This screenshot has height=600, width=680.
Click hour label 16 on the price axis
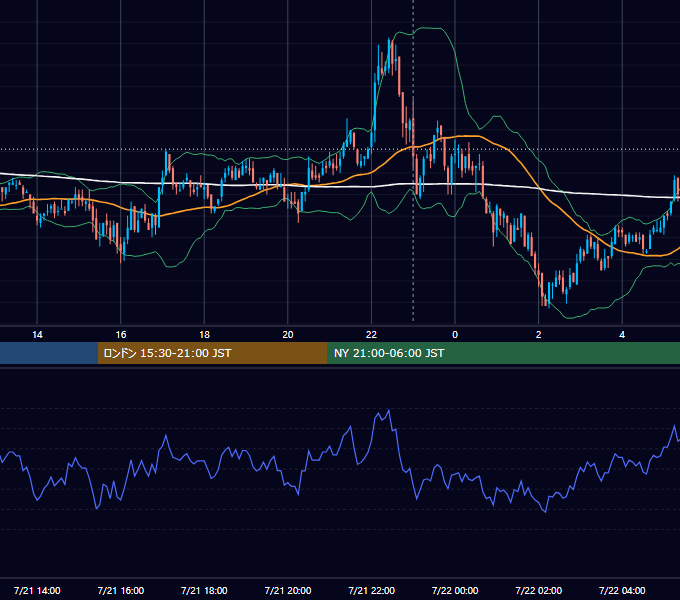tap(121, 335)
